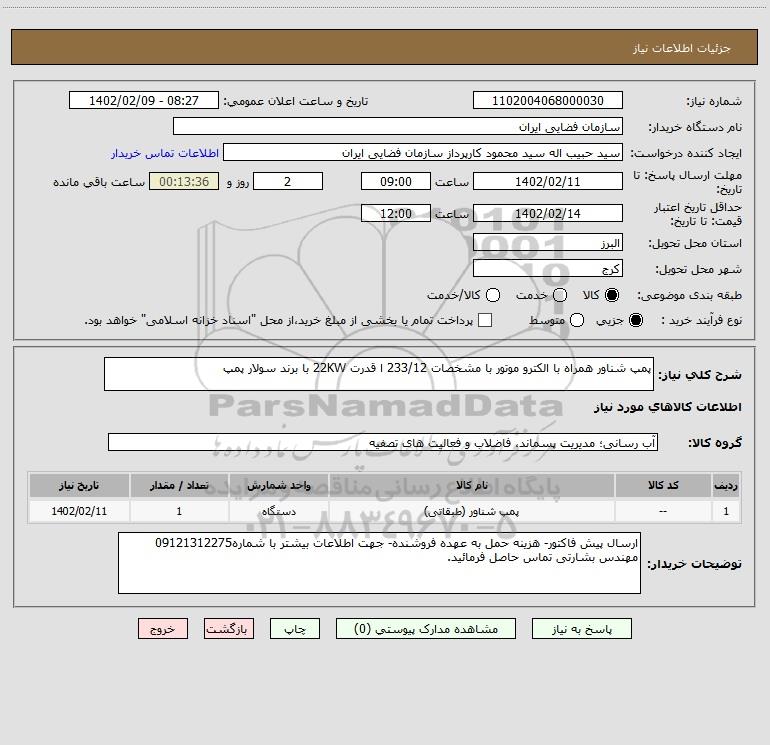Choose جزیی purchase process type
This screenshot has width=770, height=745.
[x=636, y=320]
